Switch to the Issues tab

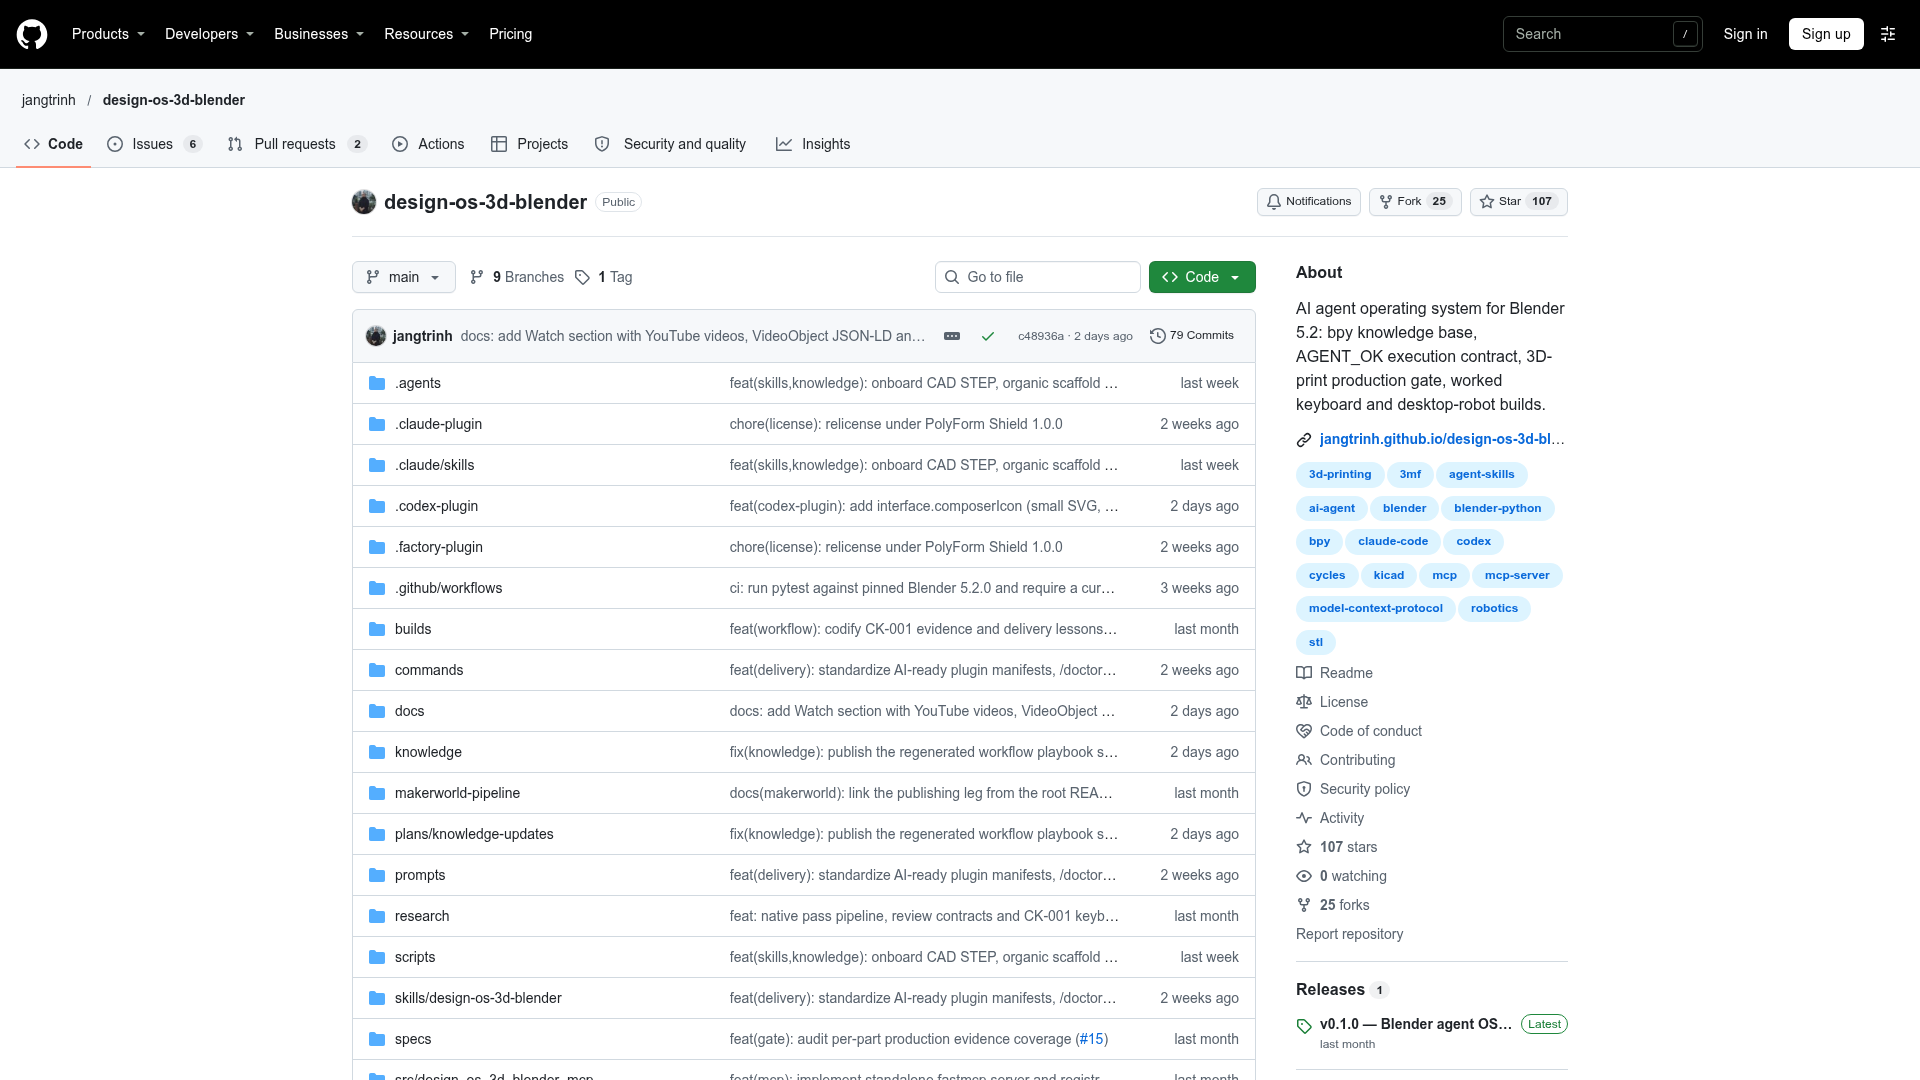155,144
